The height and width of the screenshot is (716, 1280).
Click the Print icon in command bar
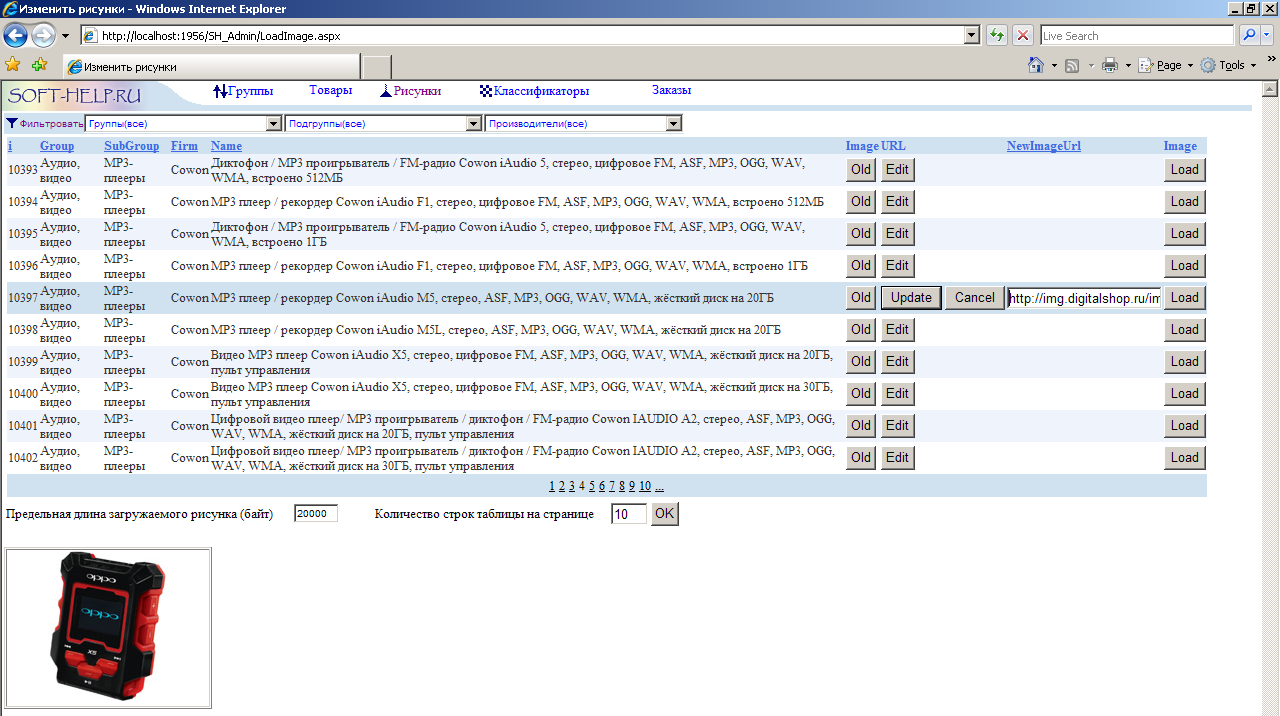pyautogui.click(x=1109, y=65)
